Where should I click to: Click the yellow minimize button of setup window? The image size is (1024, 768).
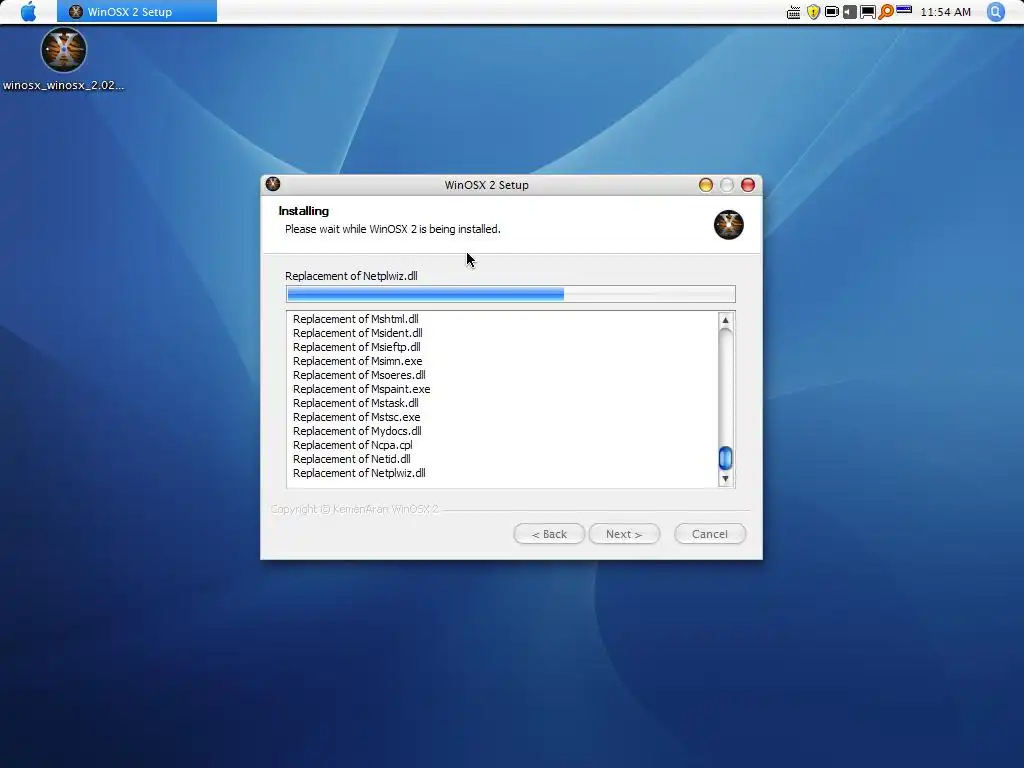[x=705, y=185]
